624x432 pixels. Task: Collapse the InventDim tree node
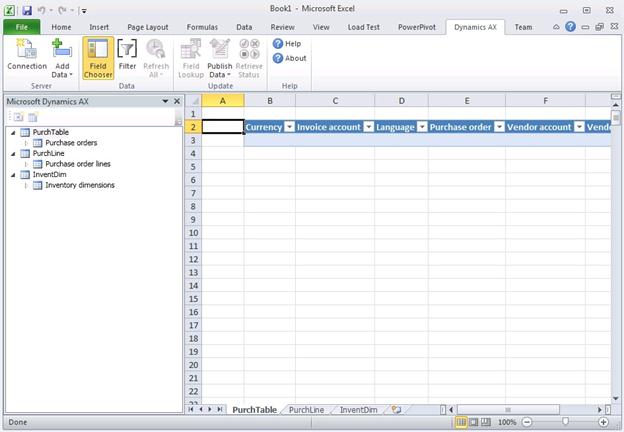point(13,175)
